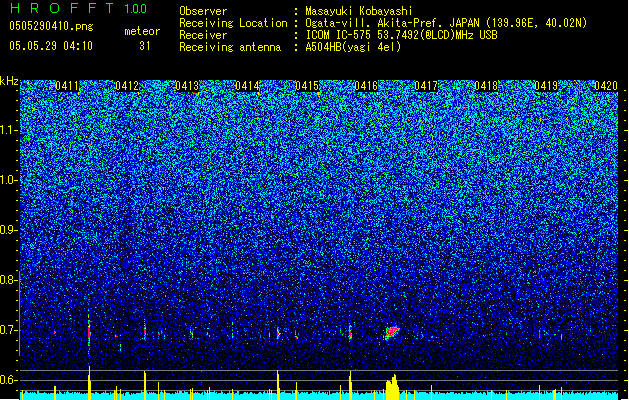This screenshot has height=400, width=629.
Task: Select the 0.9 frequency axis label
Action: tap(8, 230)
